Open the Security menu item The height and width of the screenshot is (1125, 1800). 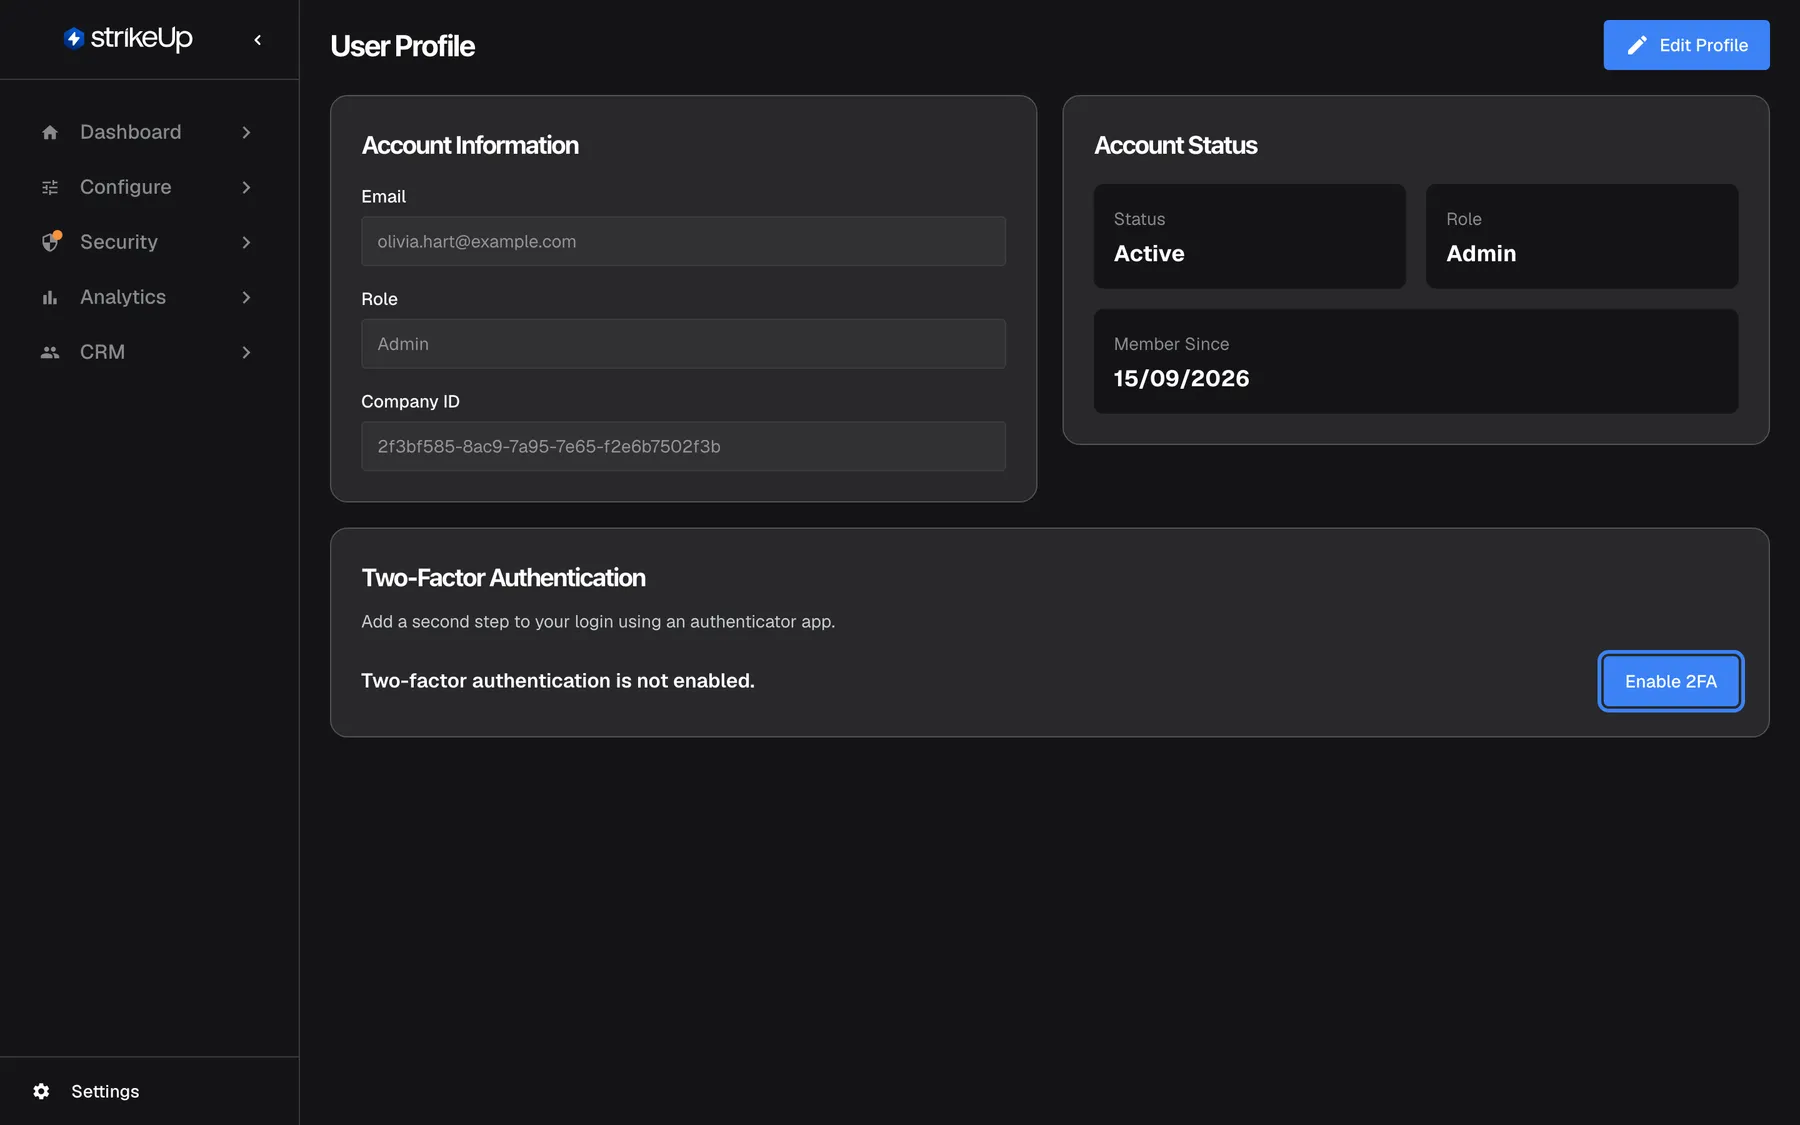(x=149, y=242)
